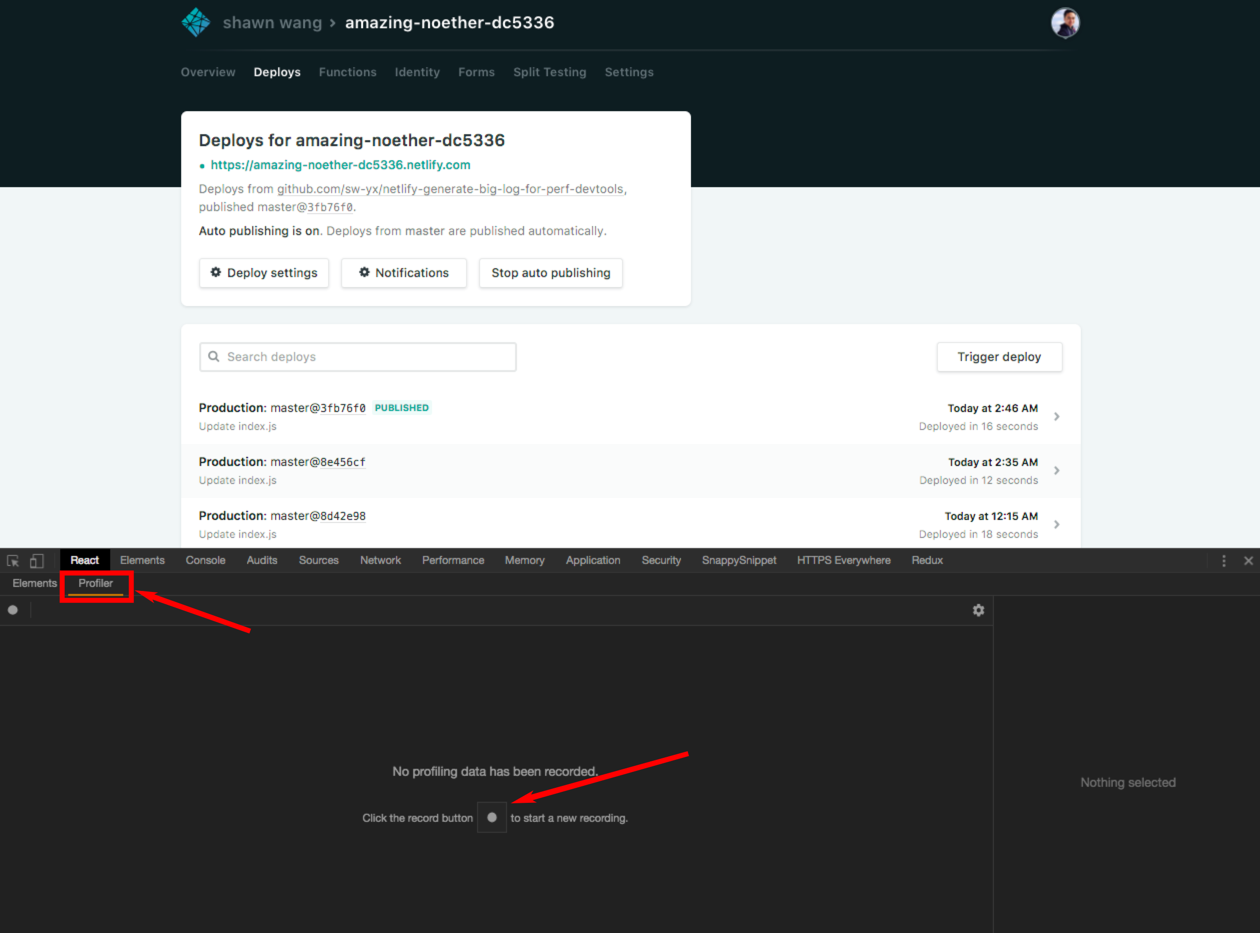Viewport: 1260px width, 933px height.
Task: Open the user avatar picture
Action: (x=1065, y=22)
